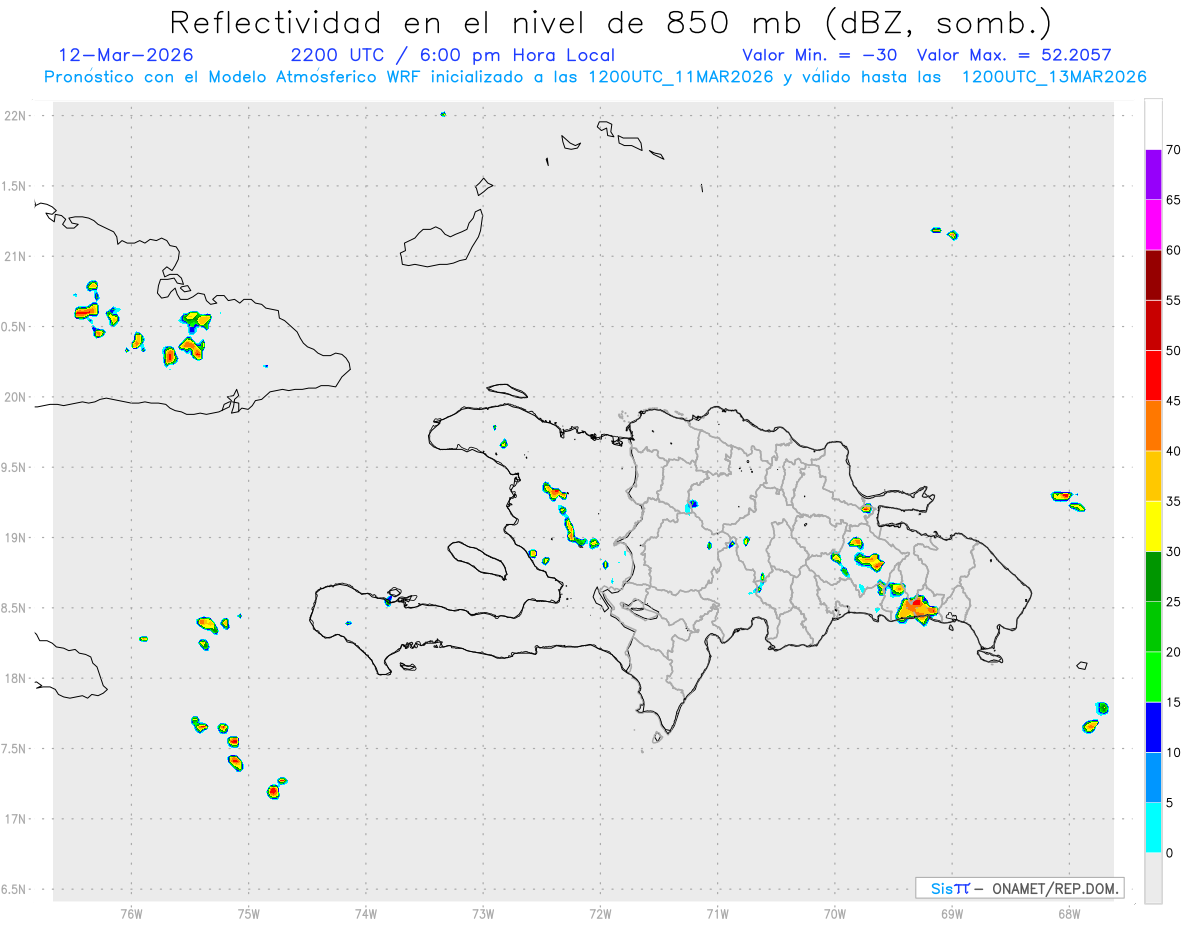This screenshot has height=927, width=1200.
Task: Click the colorbar label '30'
Action: tap(1173, 551)
